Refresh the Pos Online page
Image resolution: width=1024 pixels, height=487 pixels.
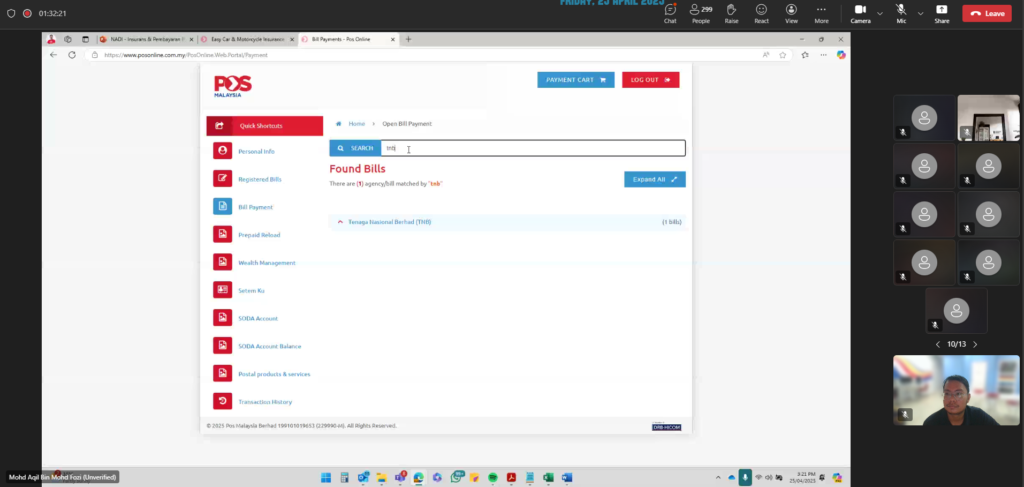pyautogui.click(x=72, y=55)
